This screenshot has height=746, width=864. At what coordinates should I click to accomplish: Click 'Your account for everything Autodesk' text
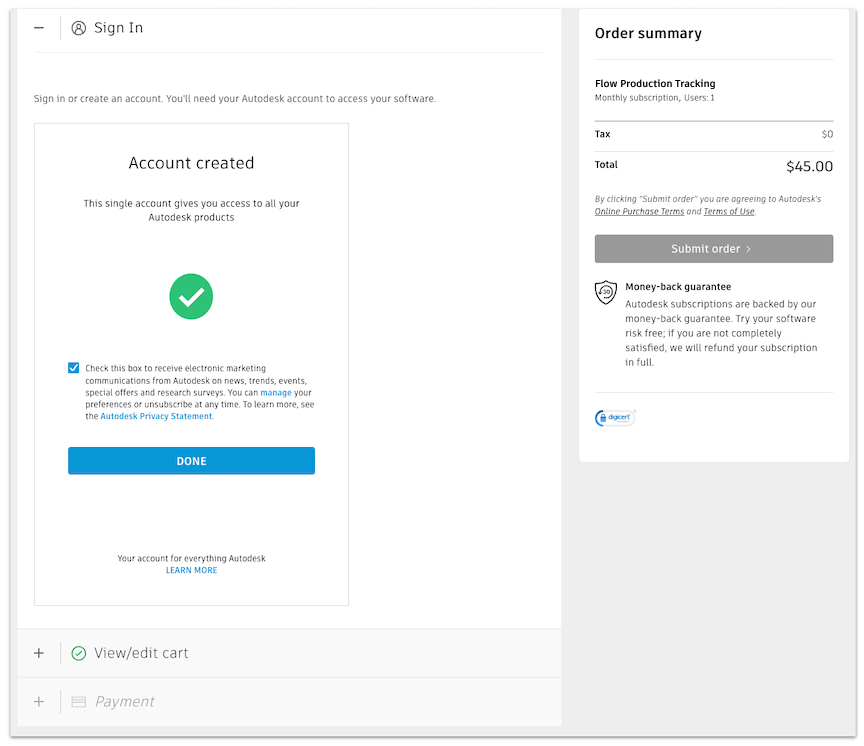click(x=191, y=558)
